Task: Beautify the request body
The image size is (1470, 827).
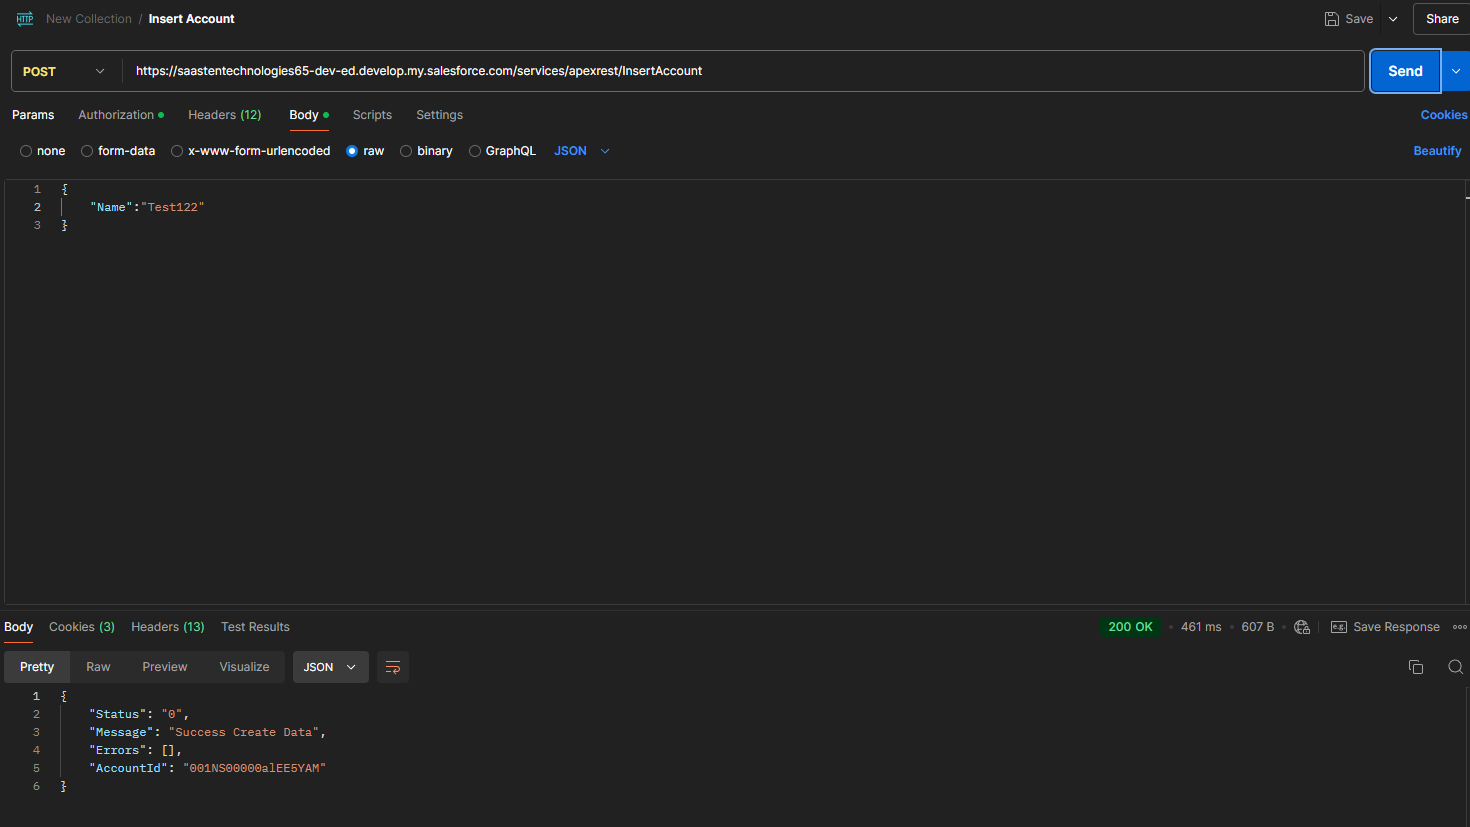Action: tap(1437, 151)
